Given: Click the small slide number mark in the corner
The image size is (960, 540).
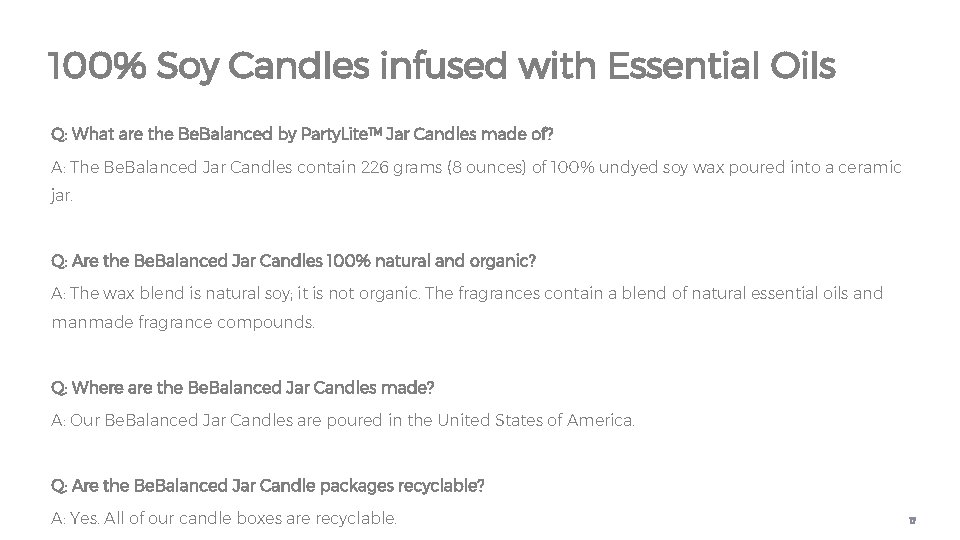Looking at the screenshot, I should [912, 520].
